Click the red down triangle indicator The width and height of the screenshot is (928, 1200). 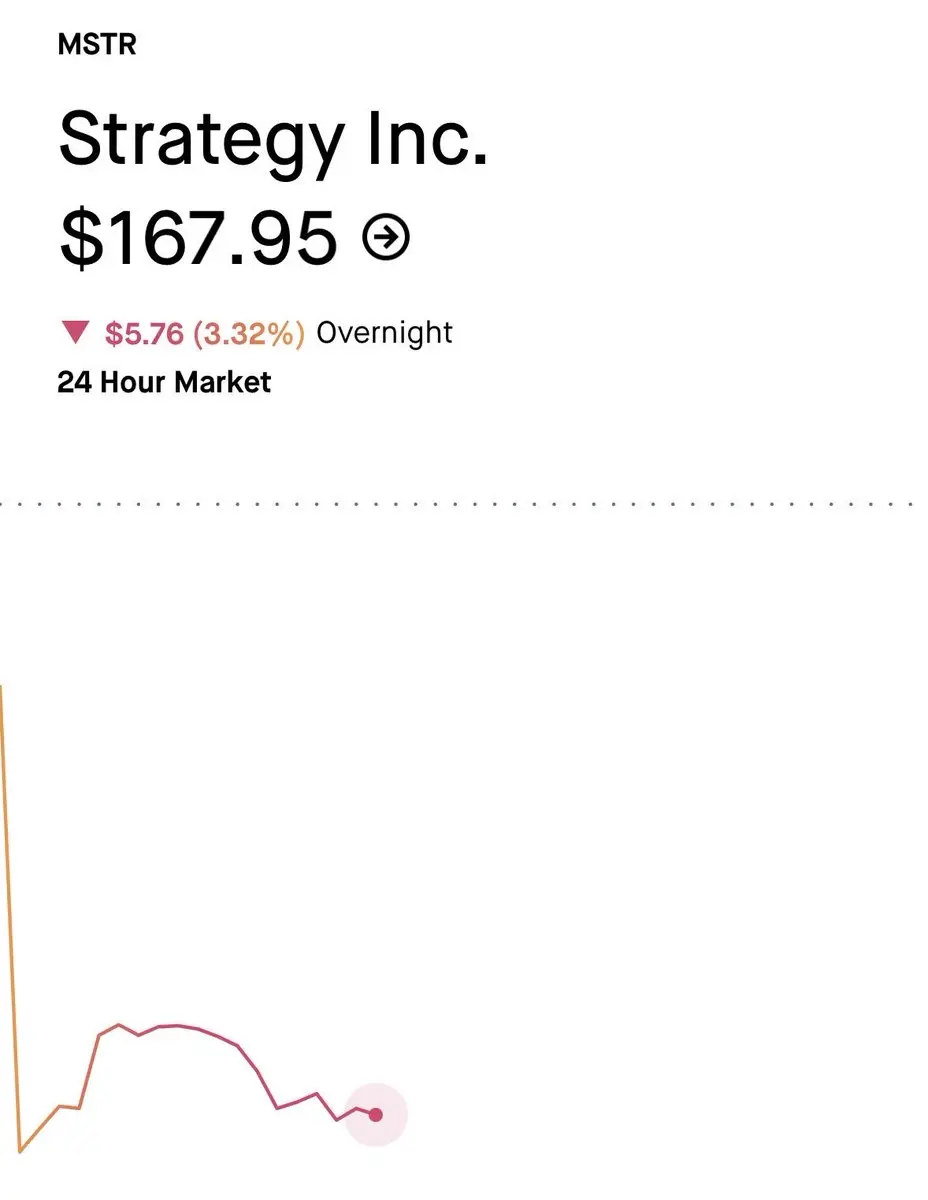click(75, 332)
